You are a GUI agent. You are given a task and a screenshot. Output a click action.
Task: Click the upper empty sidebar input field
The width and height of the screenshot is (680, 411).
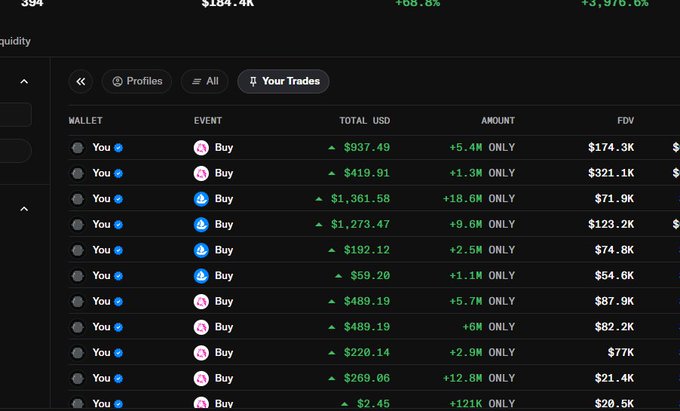point(16,114)
